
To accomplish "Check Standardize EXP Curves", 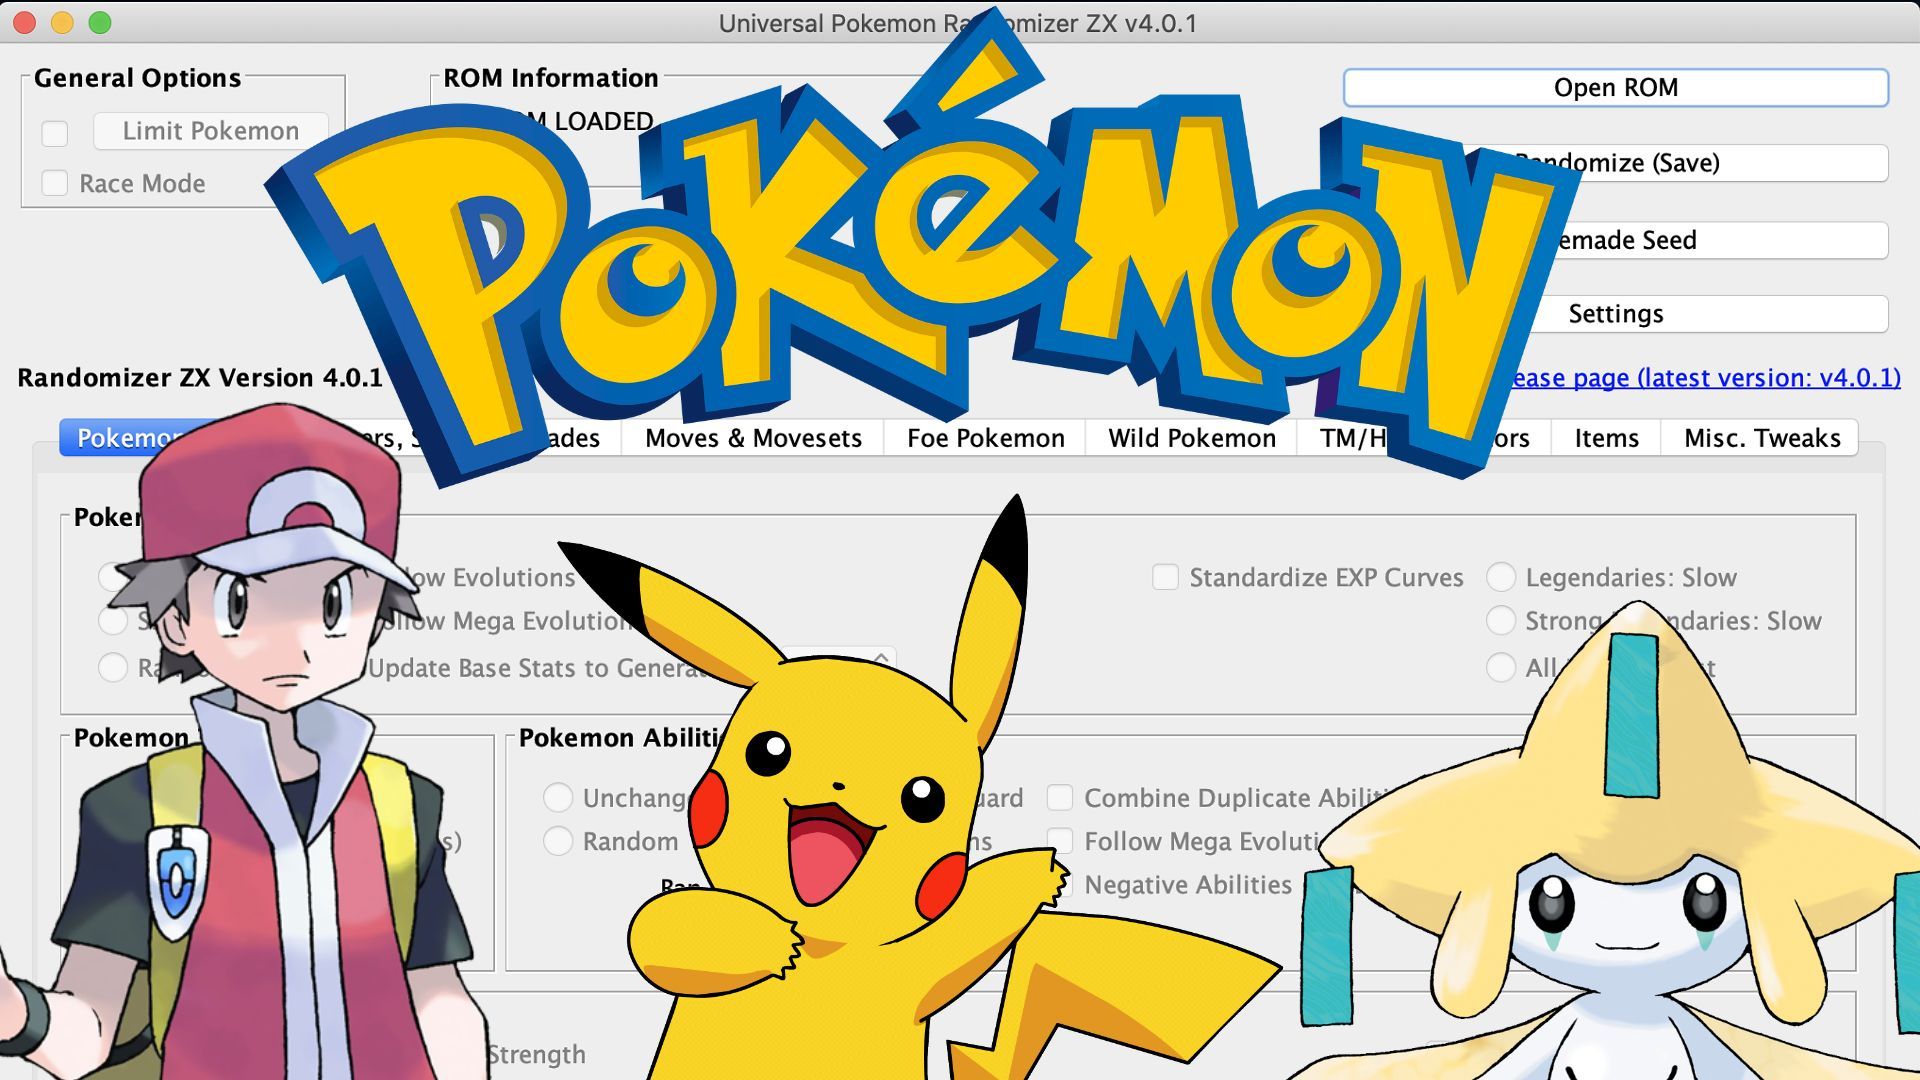I will [x=1165, y=577].
